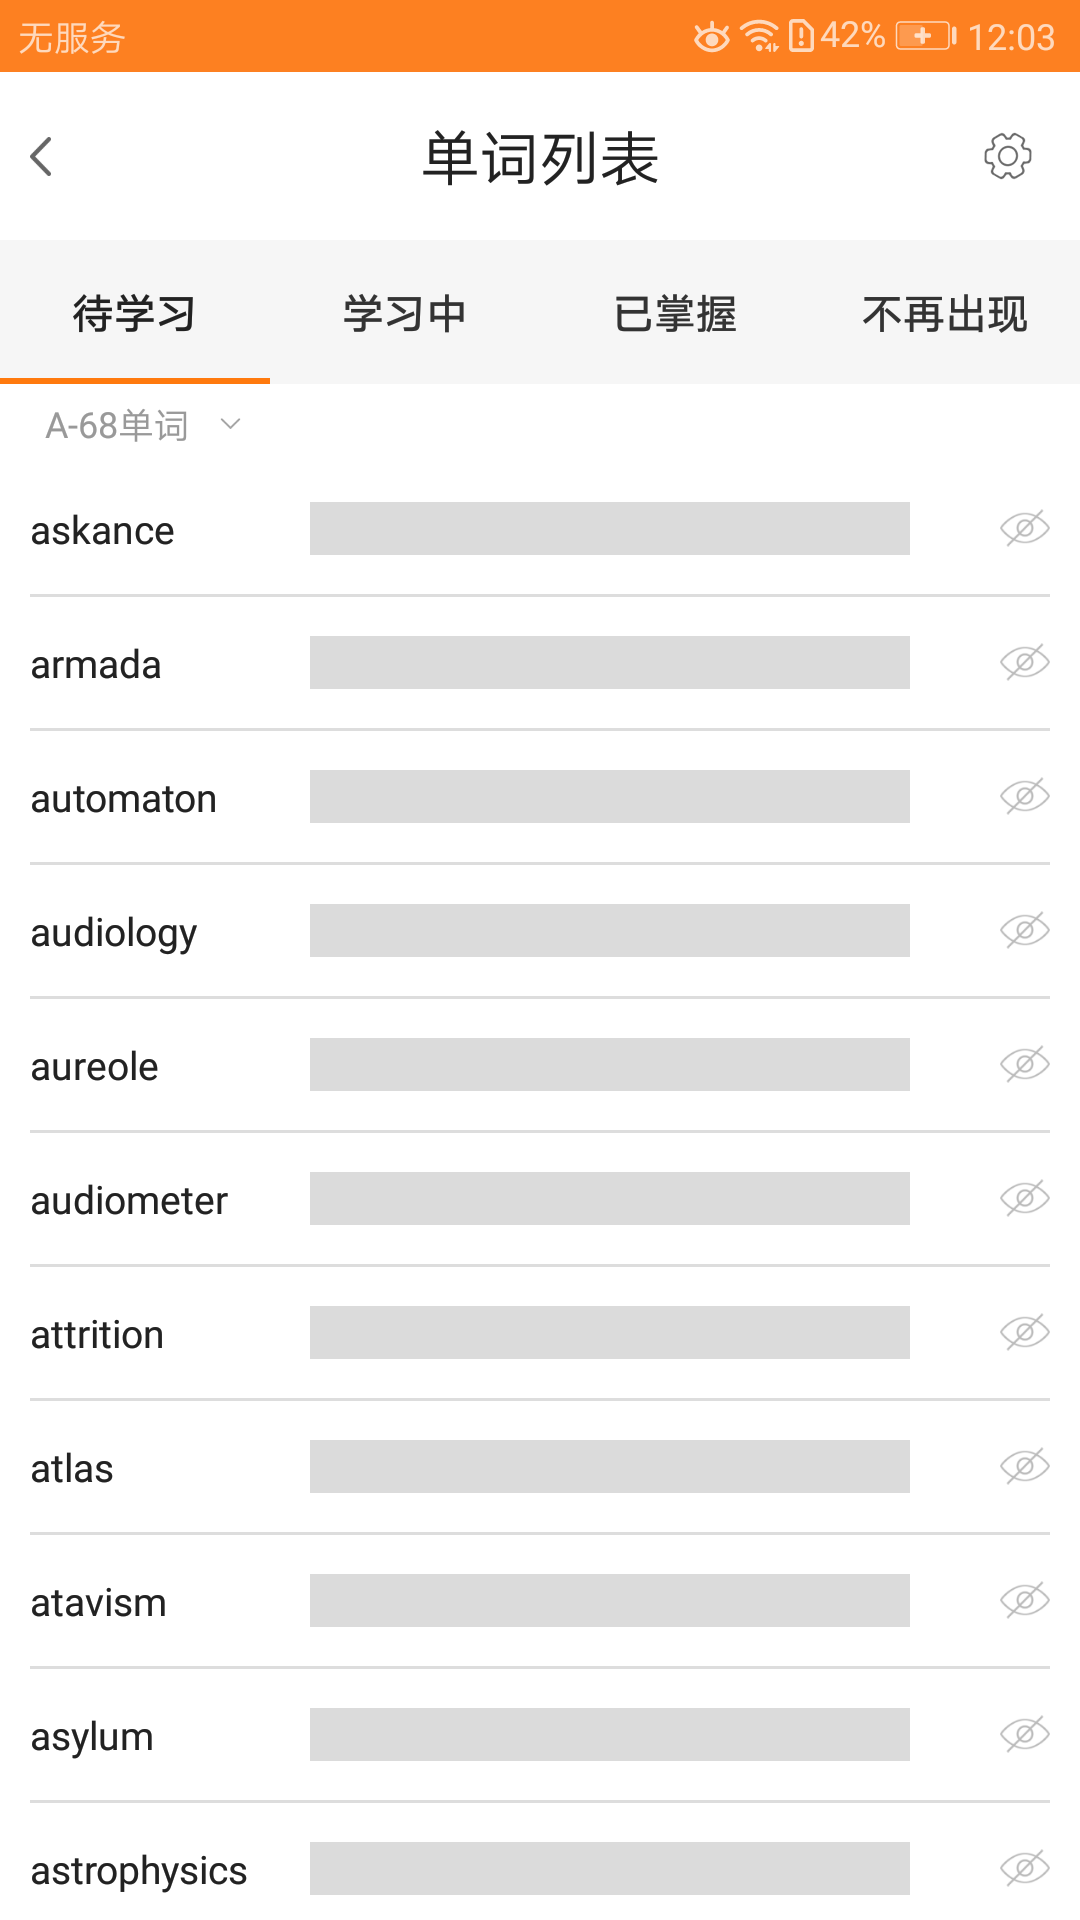Open word list settings gear
This screenshot has height=1920, width=1080.
click(x=1007, y=156)
